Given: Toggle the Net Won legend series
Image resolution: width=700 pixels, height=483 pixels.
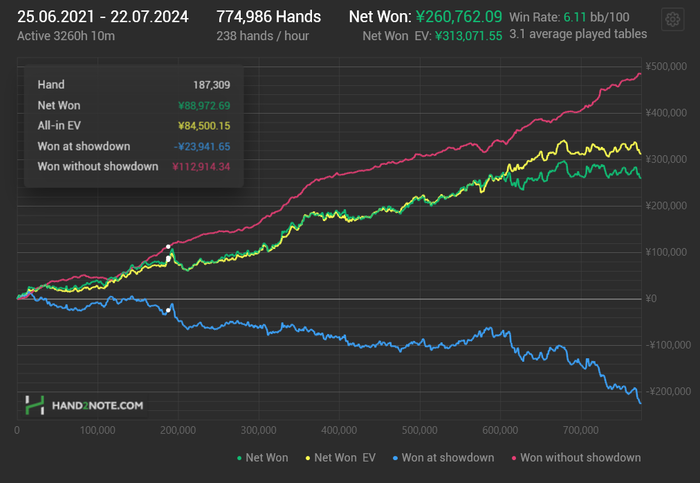Looking at the screenshot, I should 262,458.
